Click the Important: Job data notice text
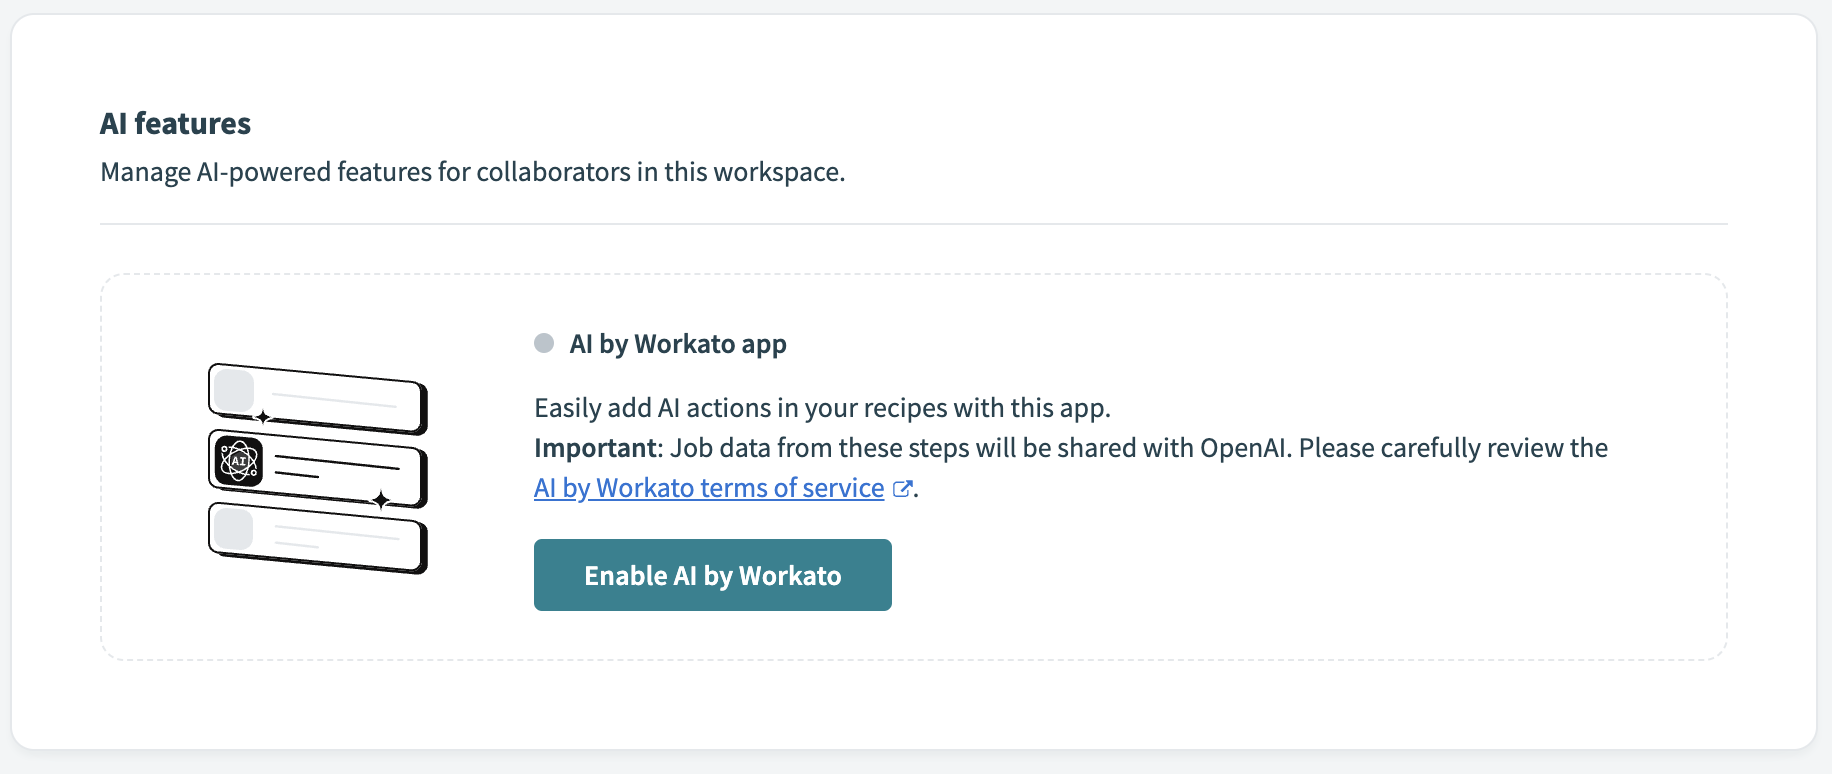 pyautogui.click(x=1071, y=448)
